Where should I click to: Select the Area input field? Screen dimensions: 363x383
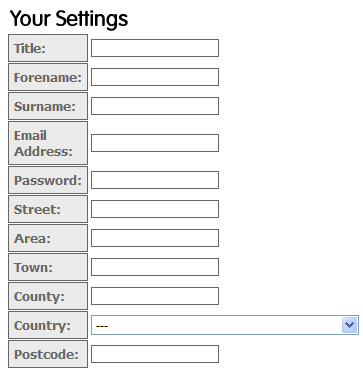155,238
